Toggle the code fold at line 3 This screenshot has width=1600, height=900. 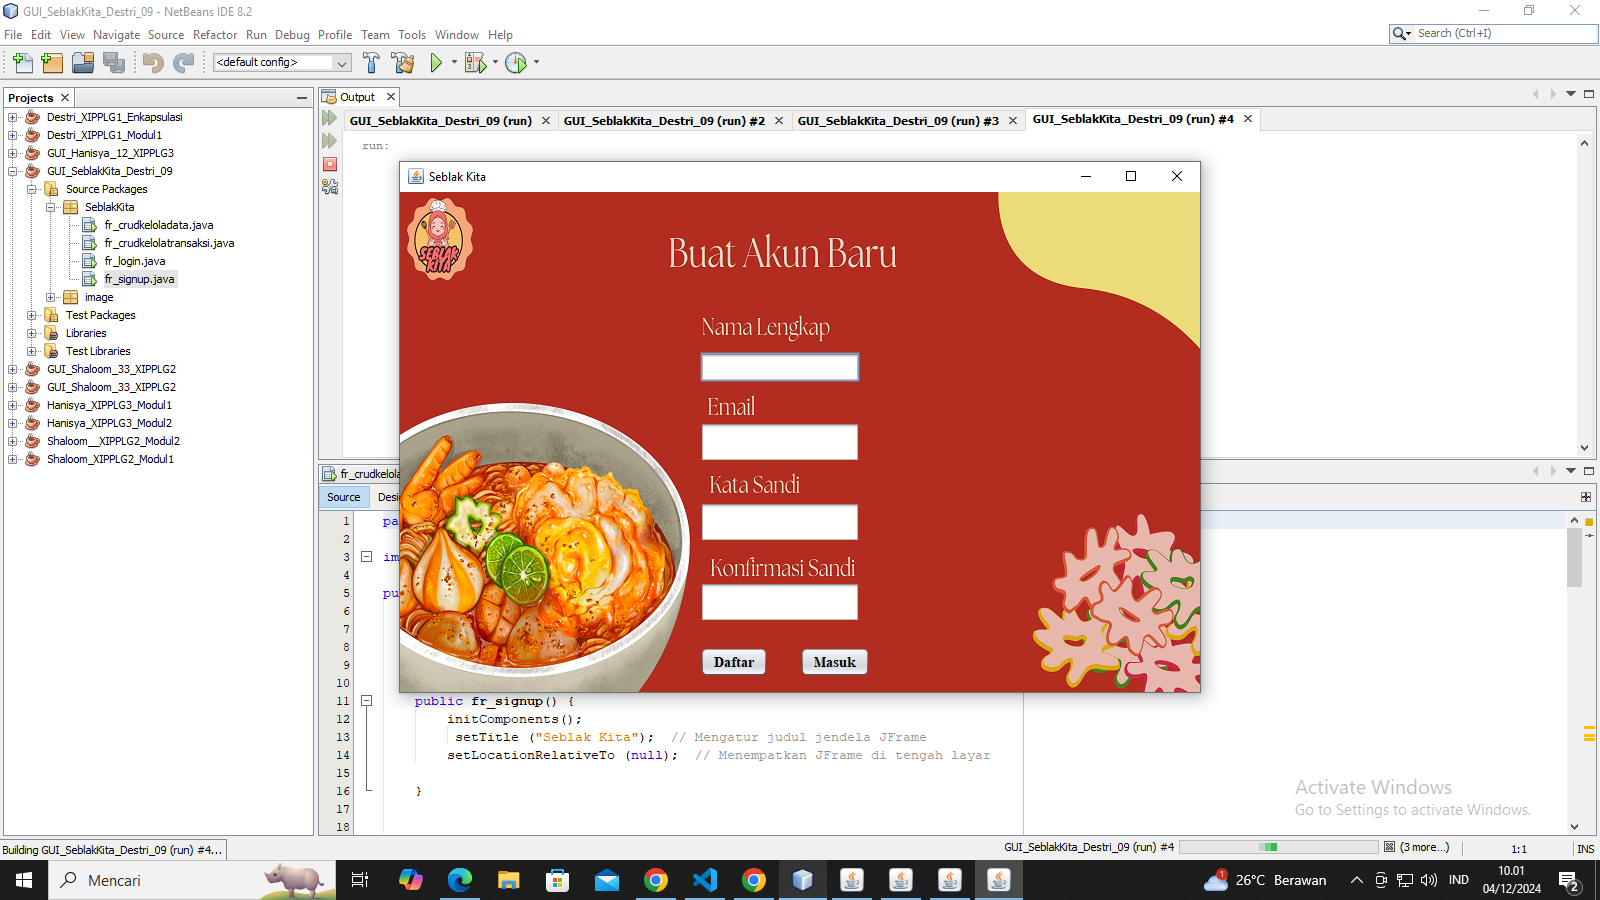pos(366,557)
